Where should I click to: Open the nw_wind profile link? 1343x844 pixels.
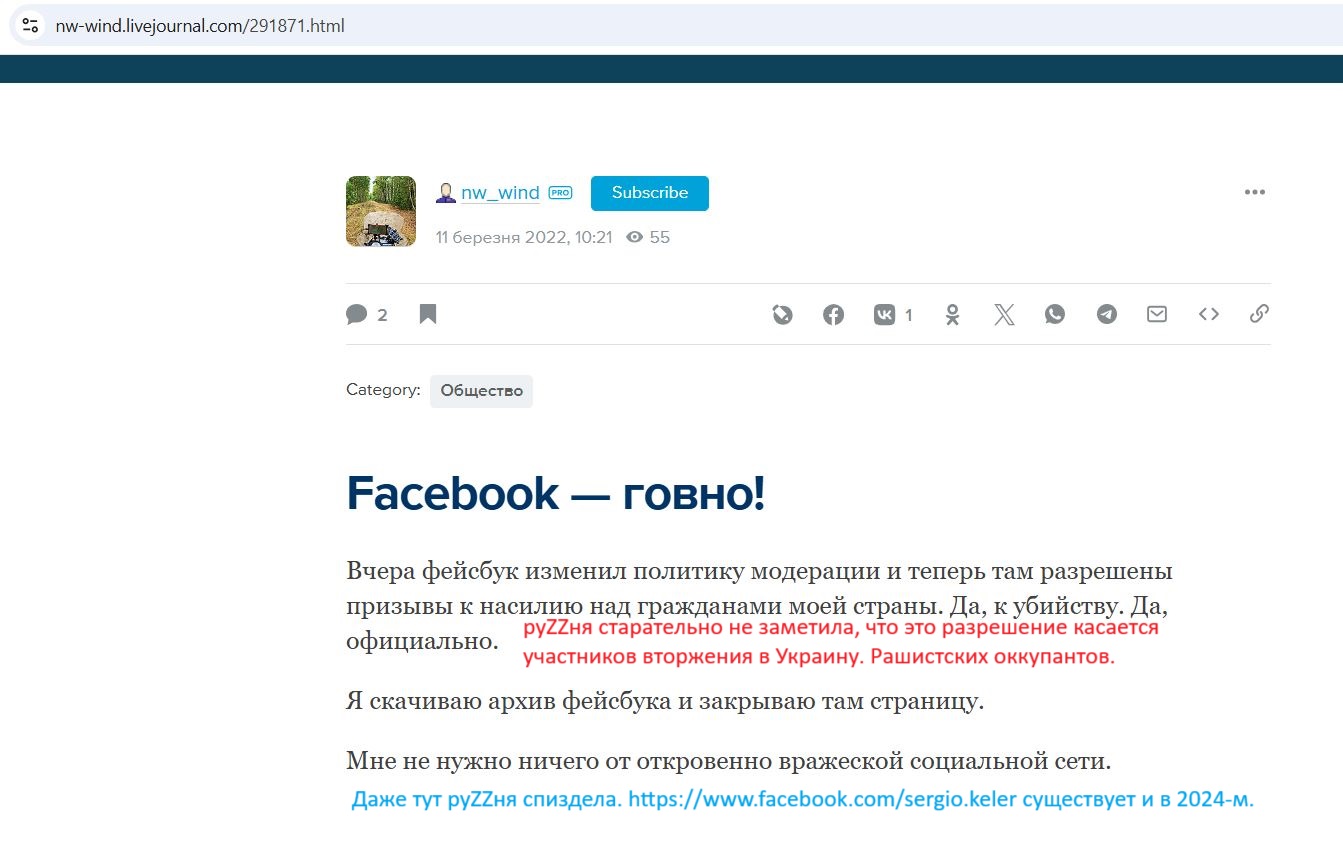[500, 193]
